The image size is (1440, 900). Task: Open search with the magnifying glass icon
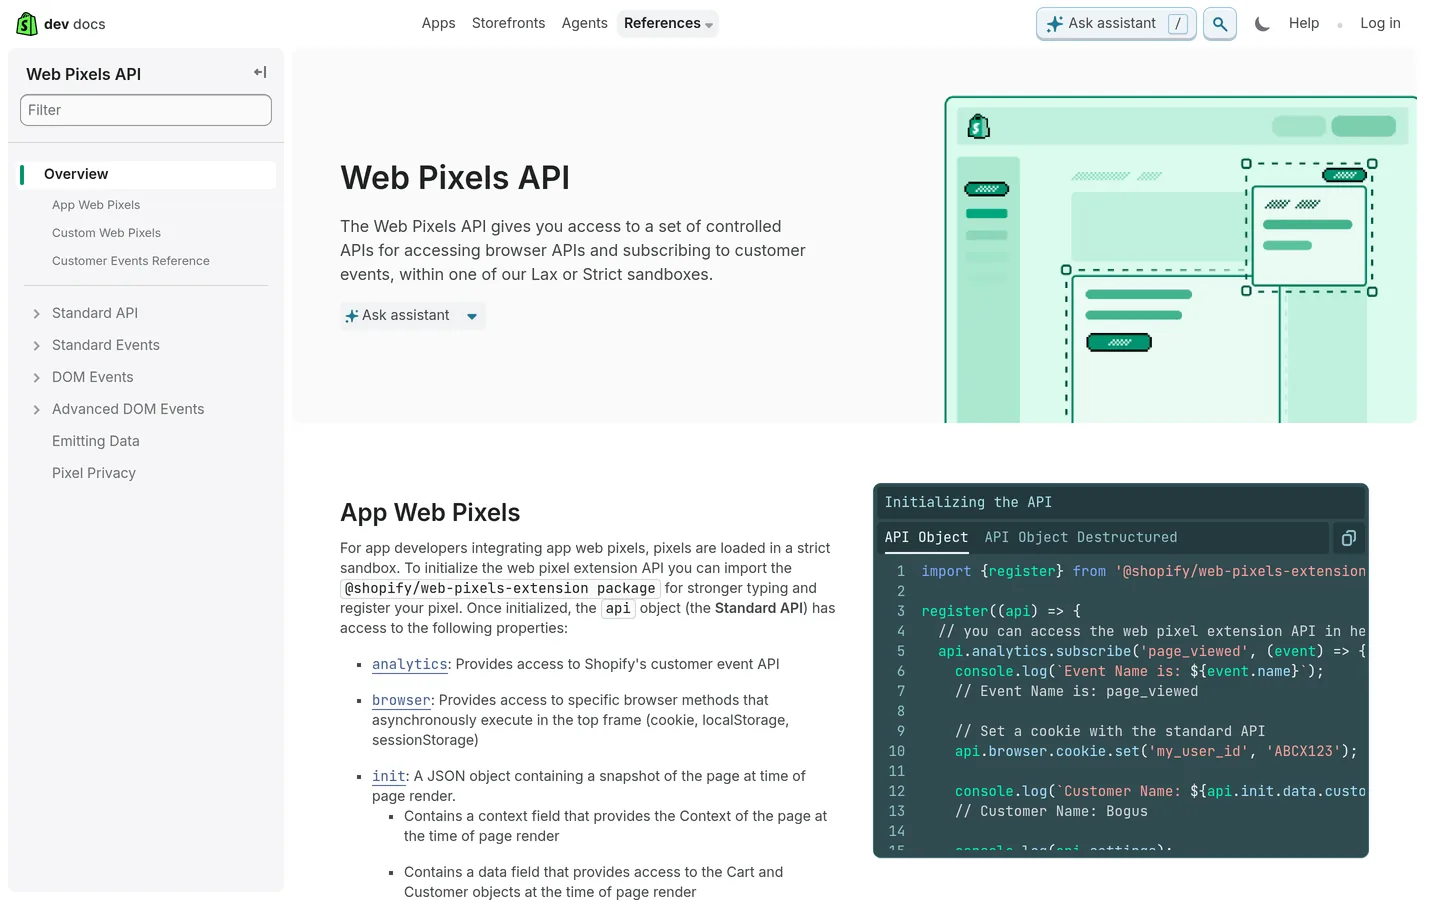[1219, 23]
